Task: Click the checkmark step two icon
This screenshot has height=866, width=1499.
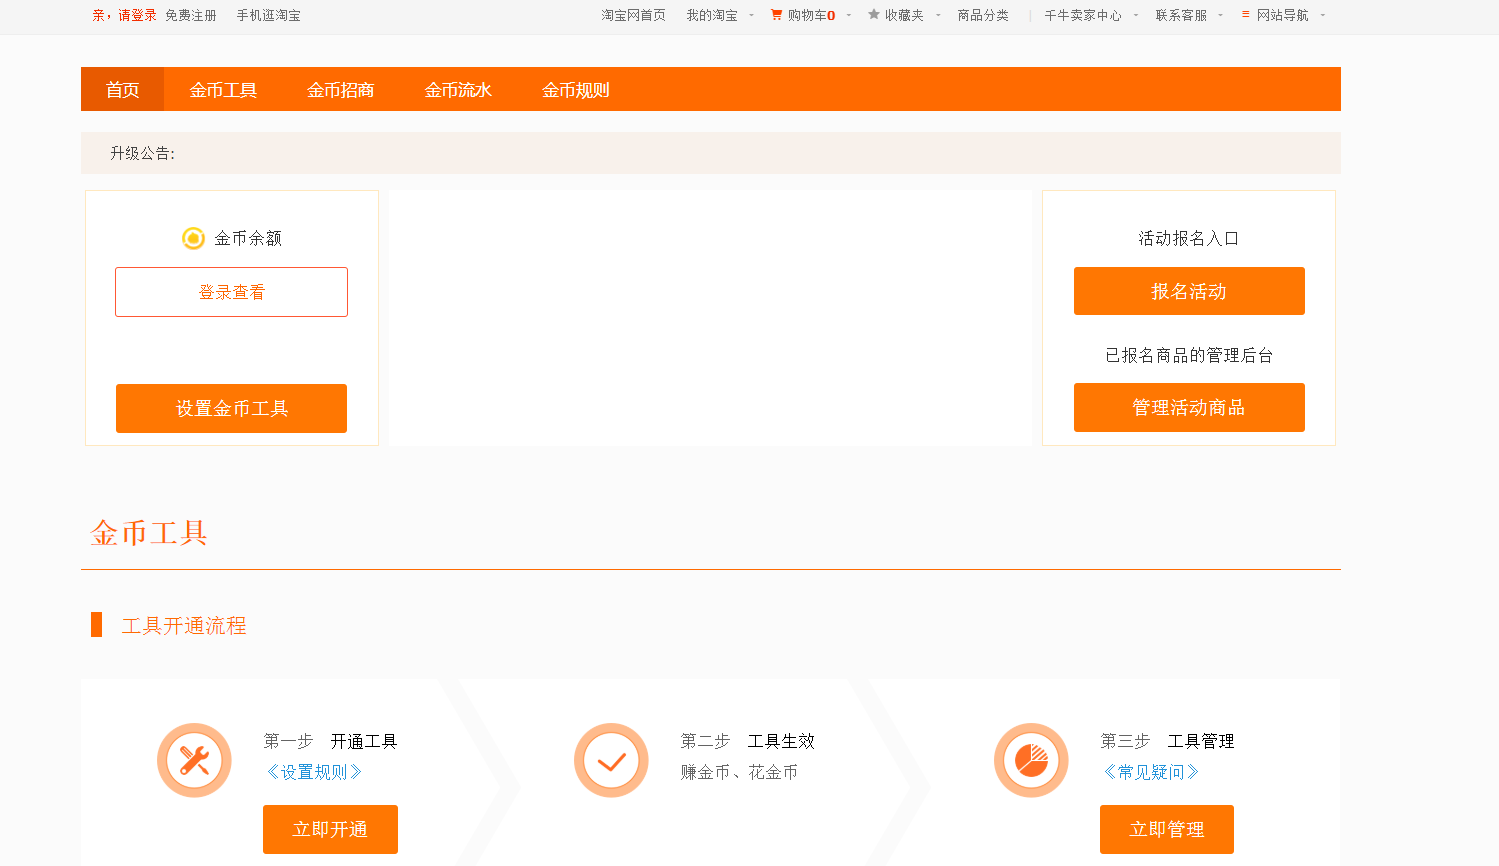Action: pyautogui.click(x=611, y=760)
